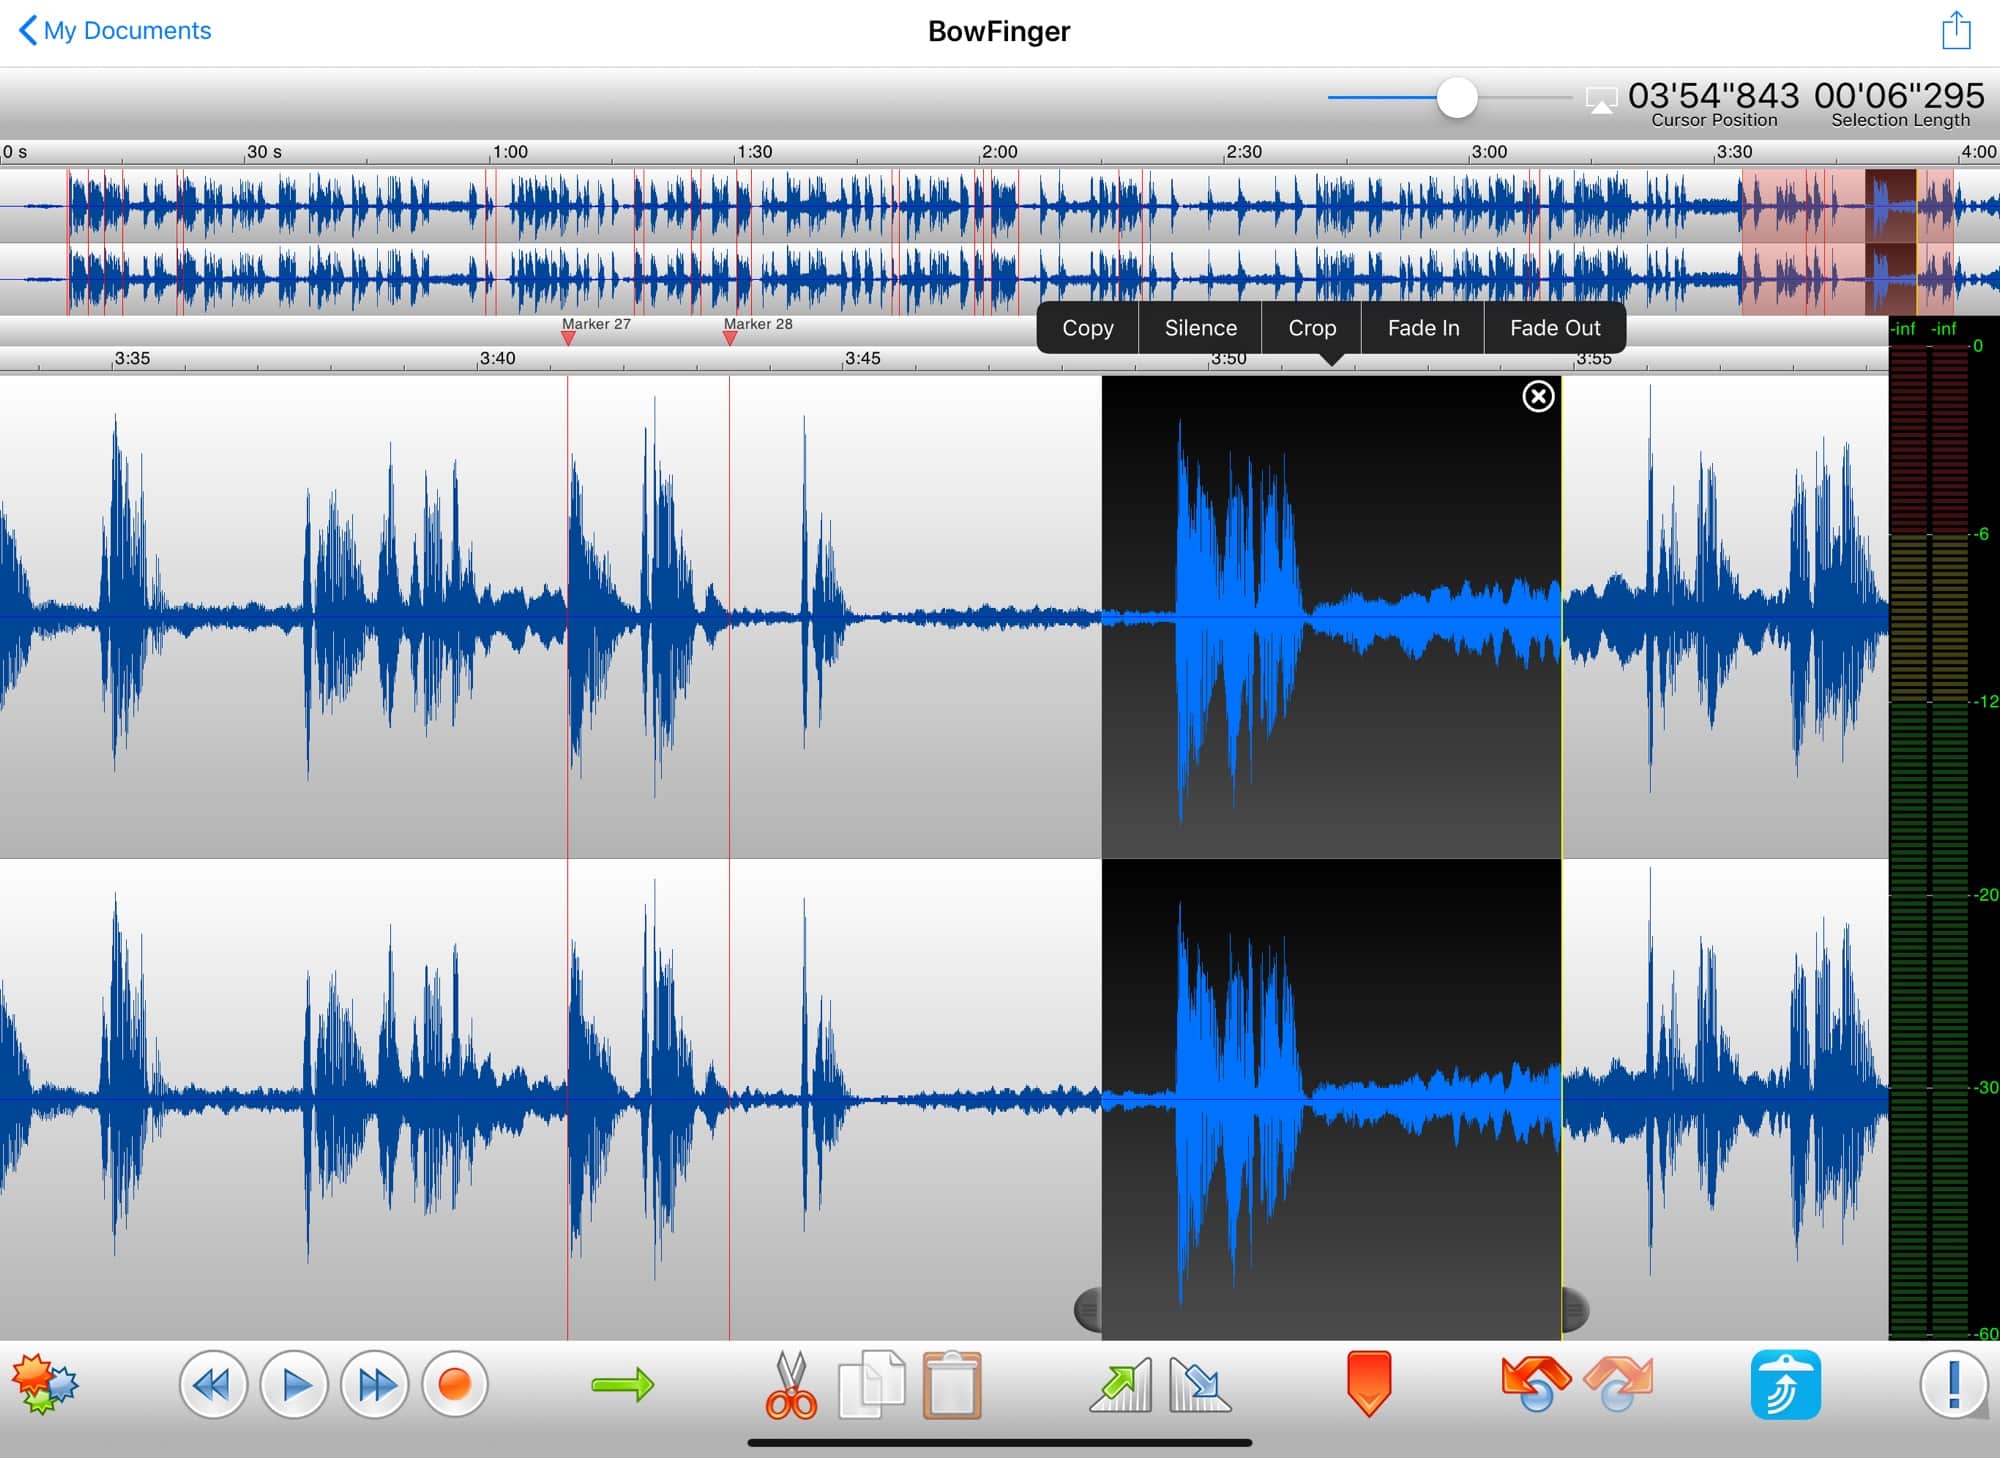Click the copy documents icon
Image resolution: width=2000 pixels, height=1458 pixels.
[871, 1385]
